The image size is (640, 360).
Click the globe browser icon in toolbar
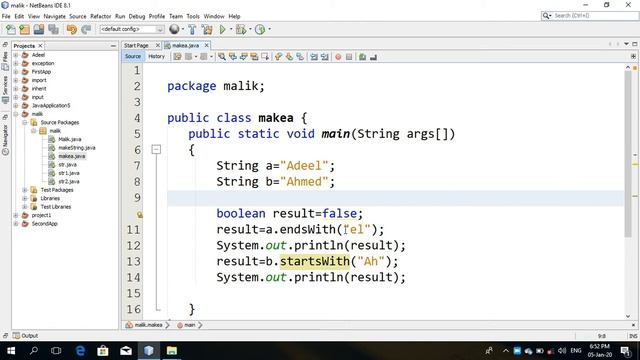click(x=174, y=29)
